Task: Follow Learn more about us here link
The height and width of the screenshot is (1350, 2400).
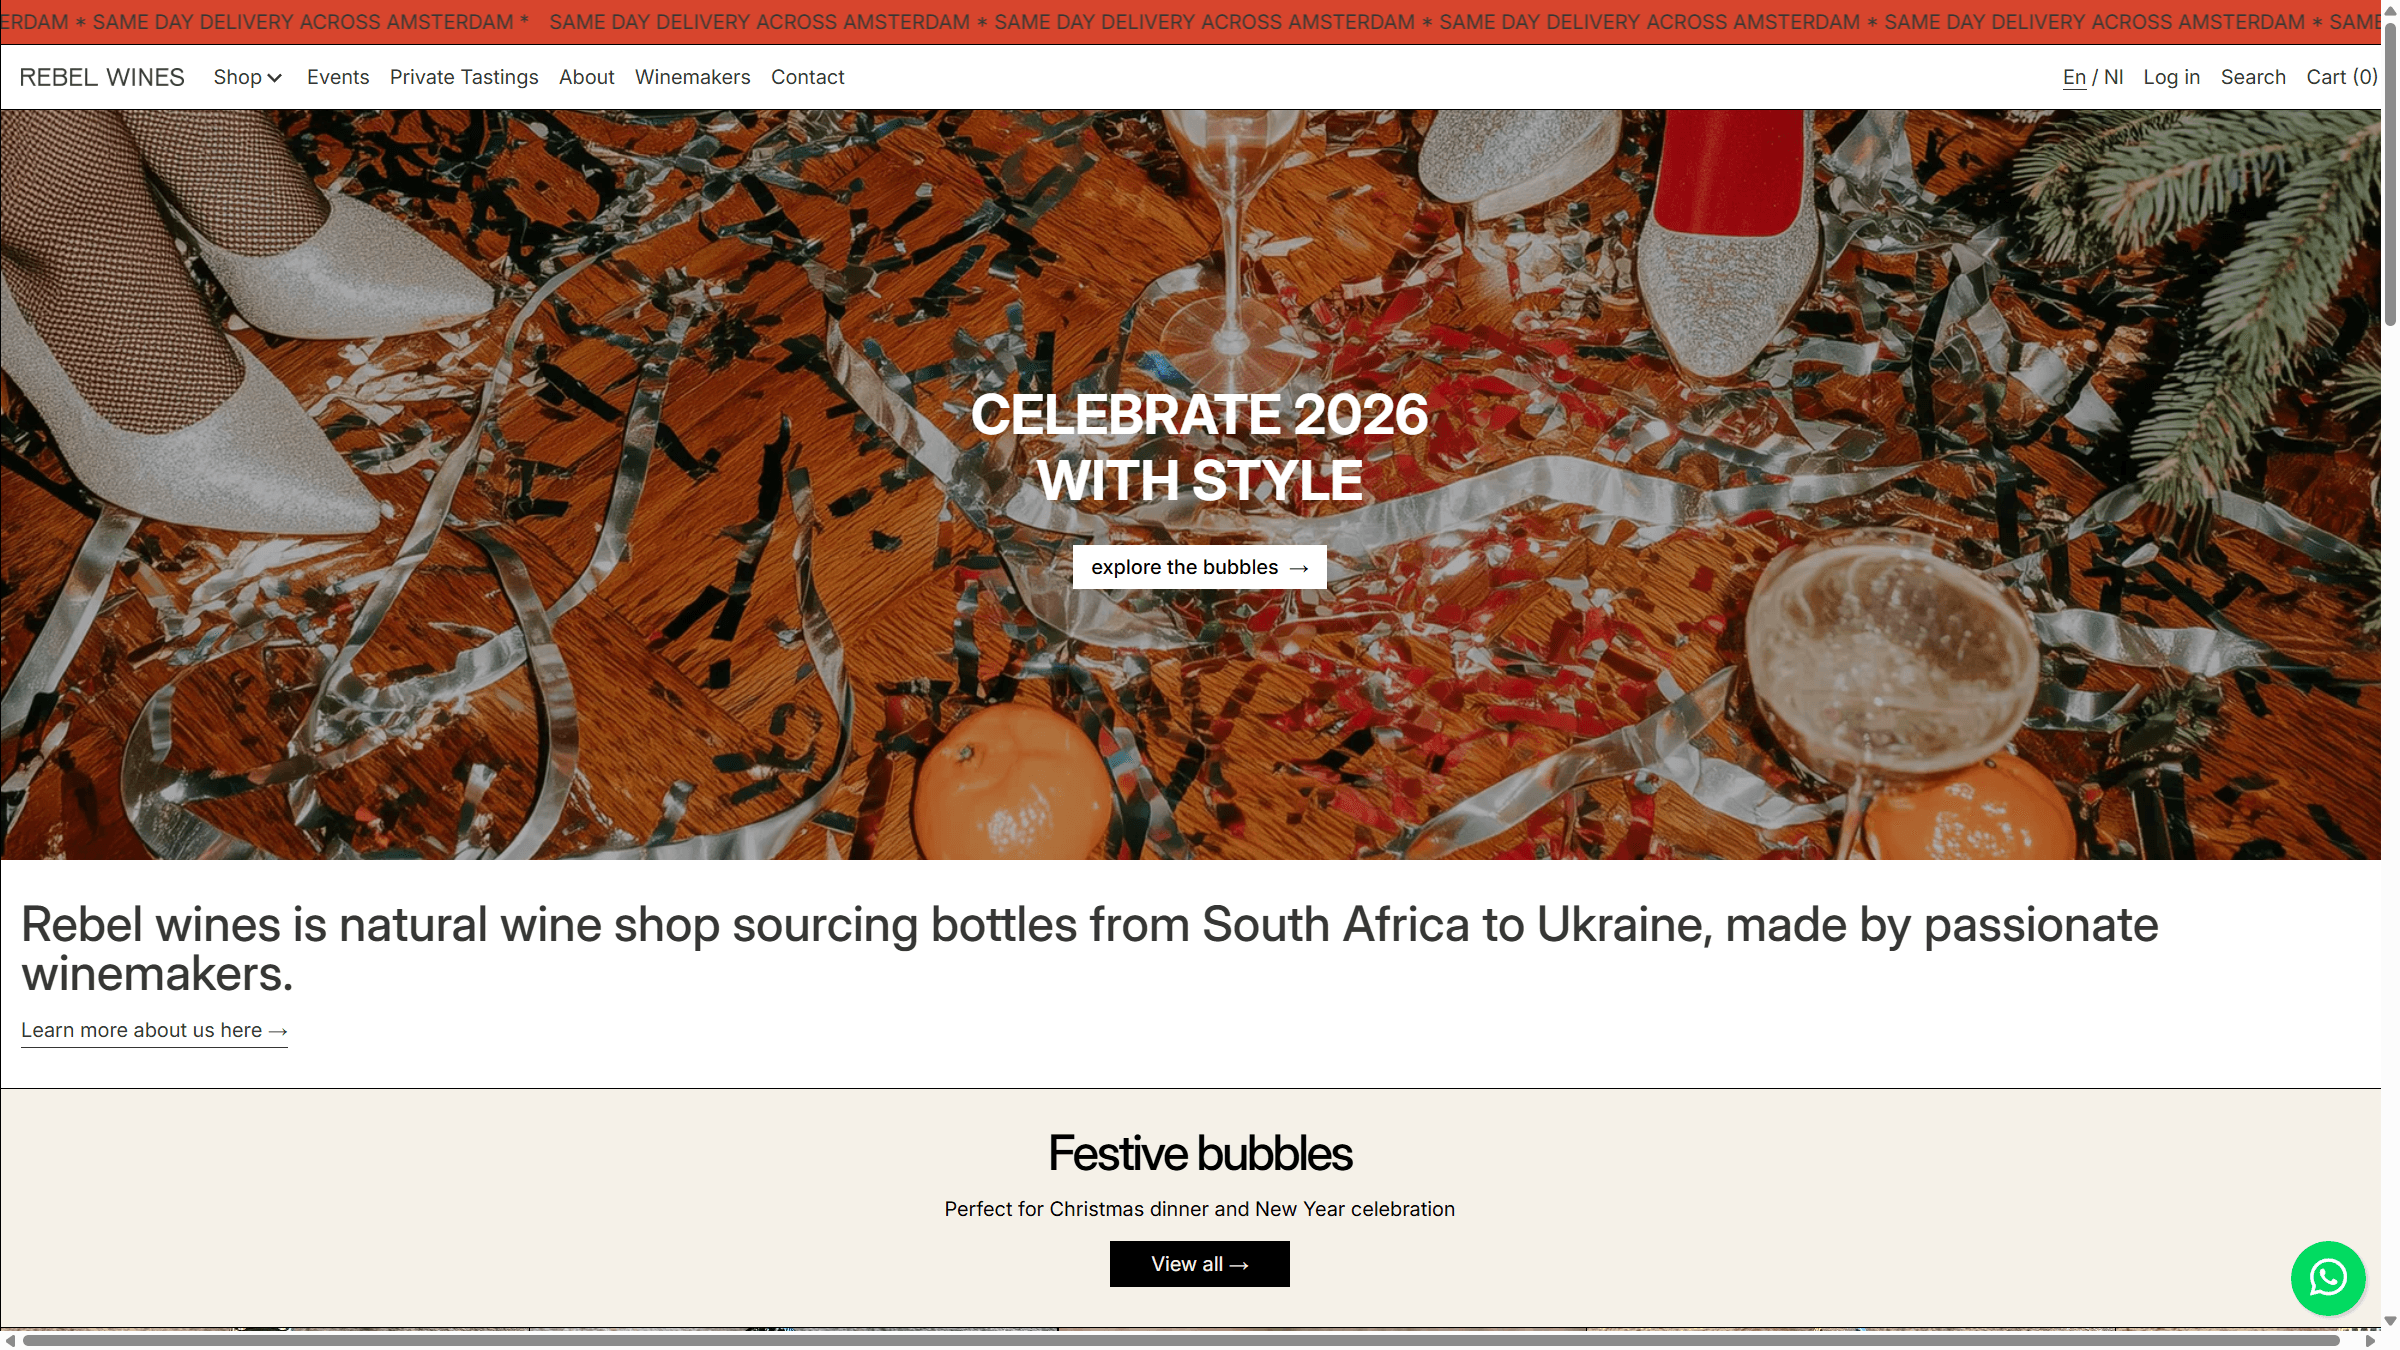Action: pos(154,1030)
